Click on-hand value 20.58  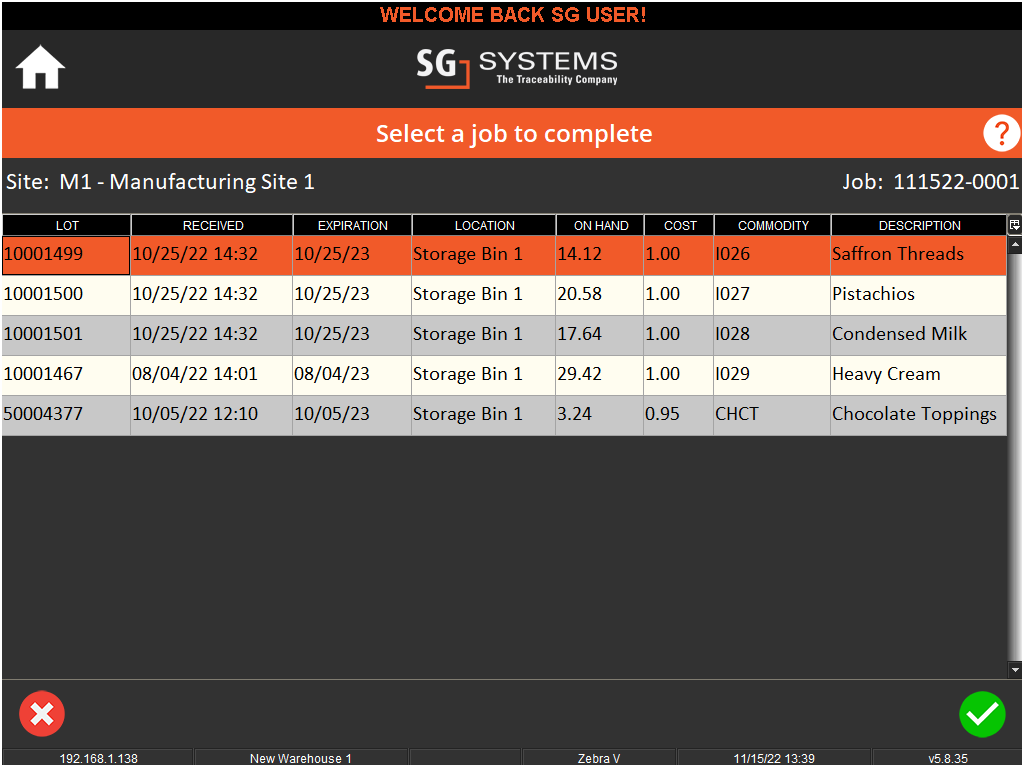[x=600, y=295]
